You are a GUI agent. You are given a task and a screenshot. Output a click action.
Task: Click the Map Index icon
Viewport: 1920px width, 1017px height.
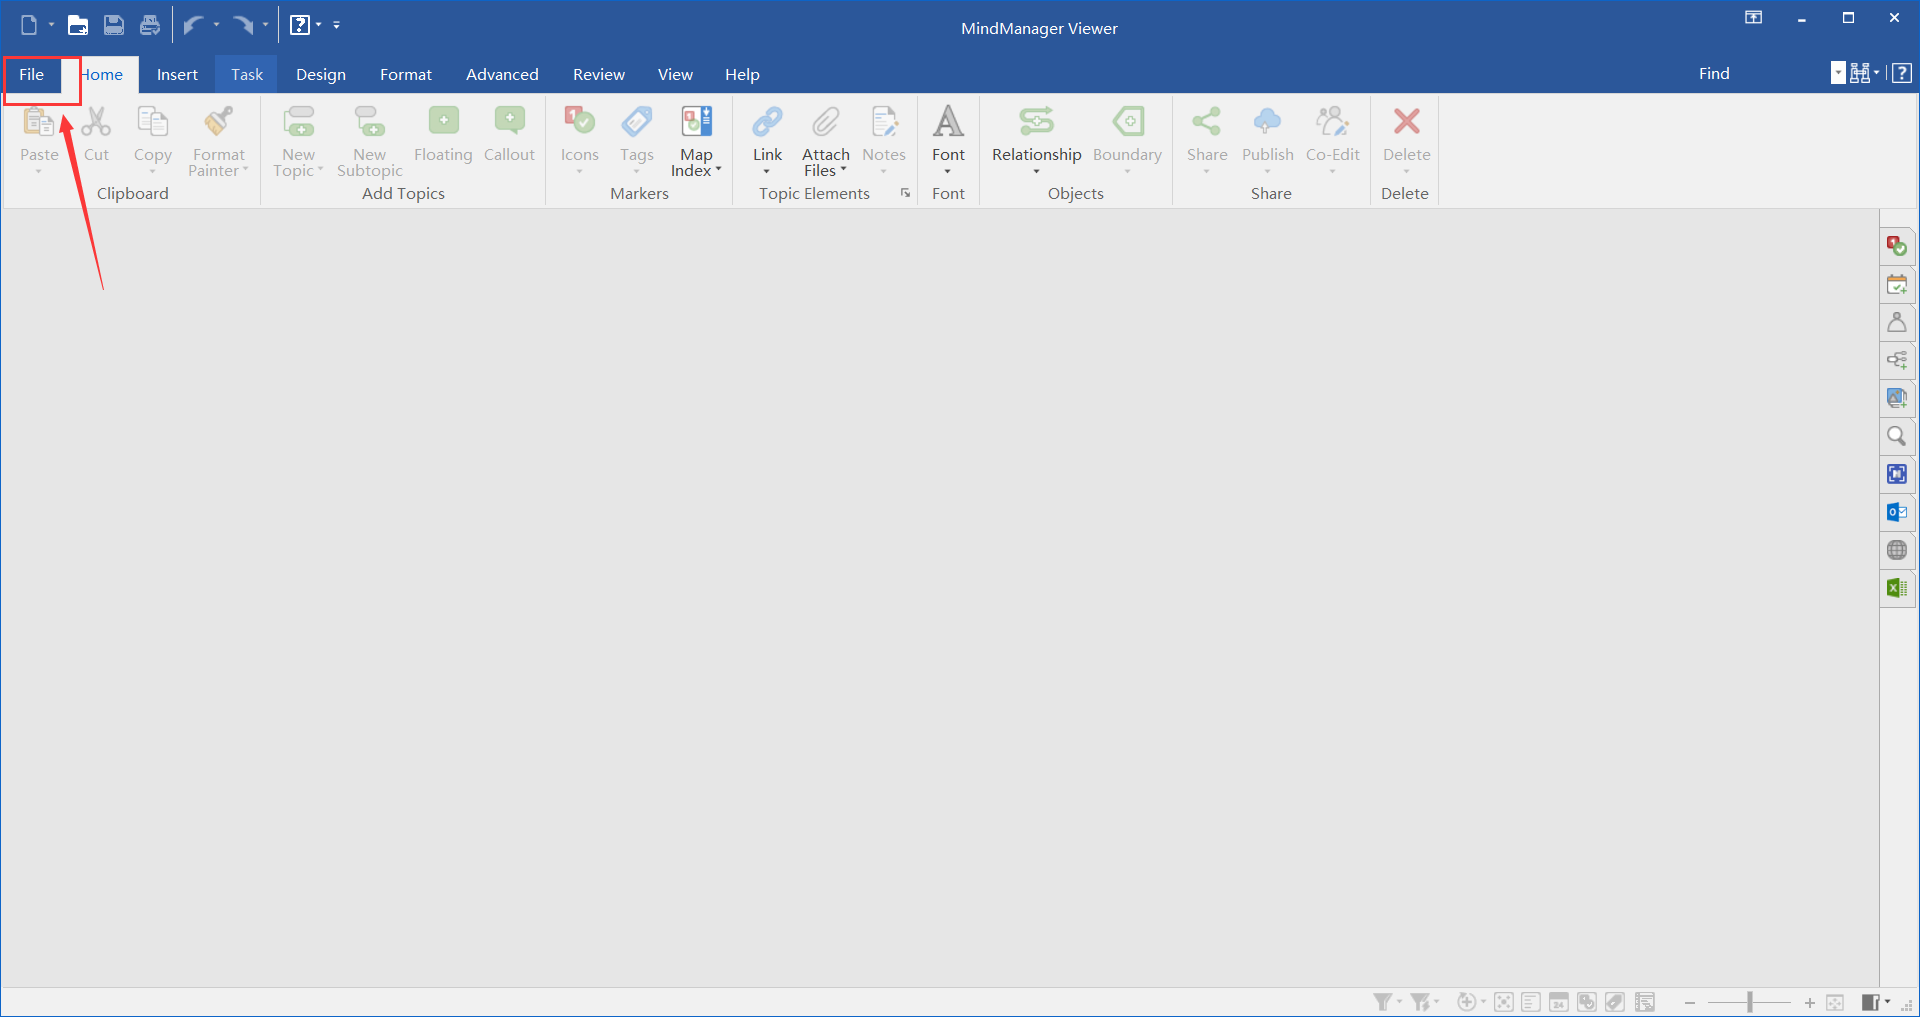696,122
